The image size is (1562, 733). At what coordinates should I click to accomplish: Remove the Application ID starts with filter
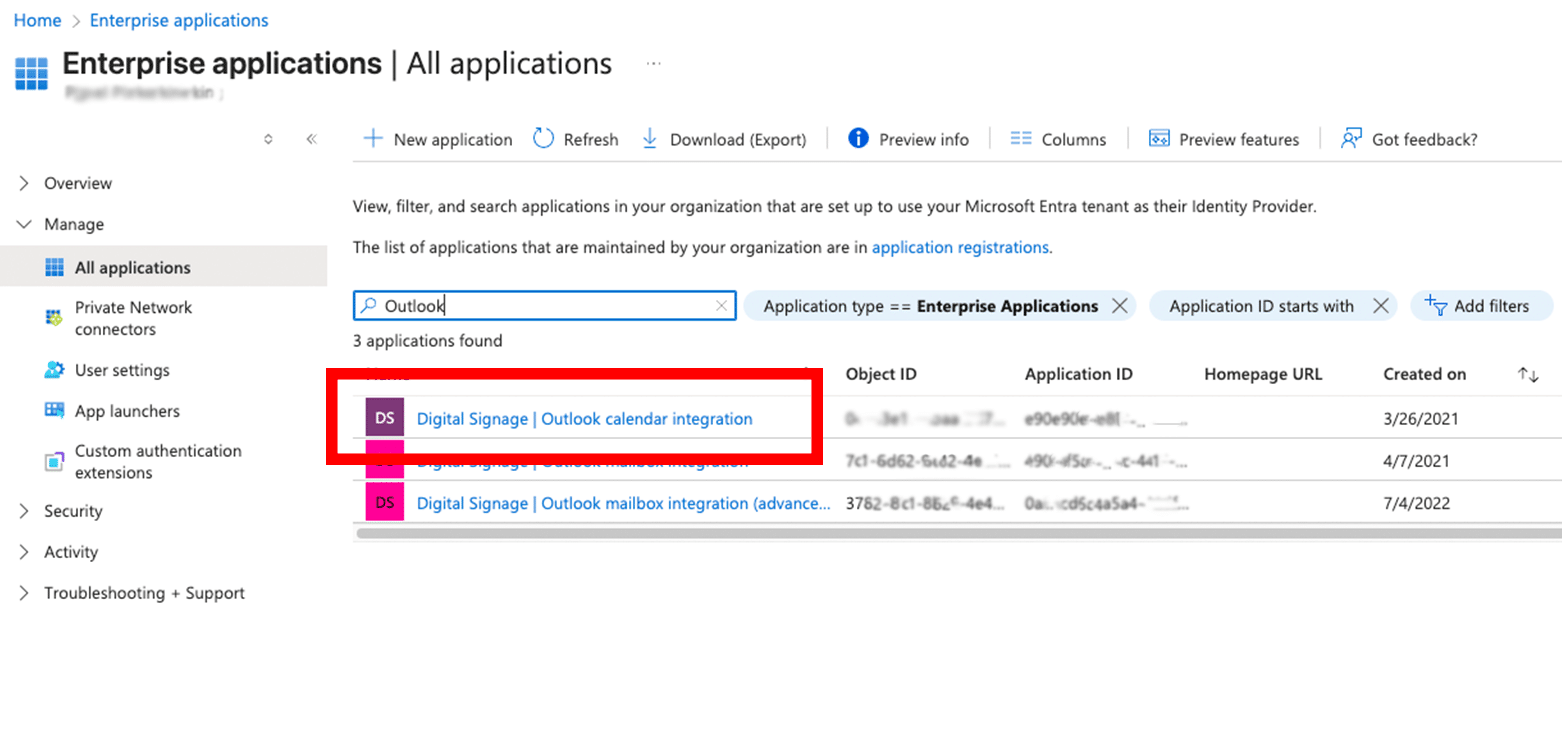point(1381,306)
